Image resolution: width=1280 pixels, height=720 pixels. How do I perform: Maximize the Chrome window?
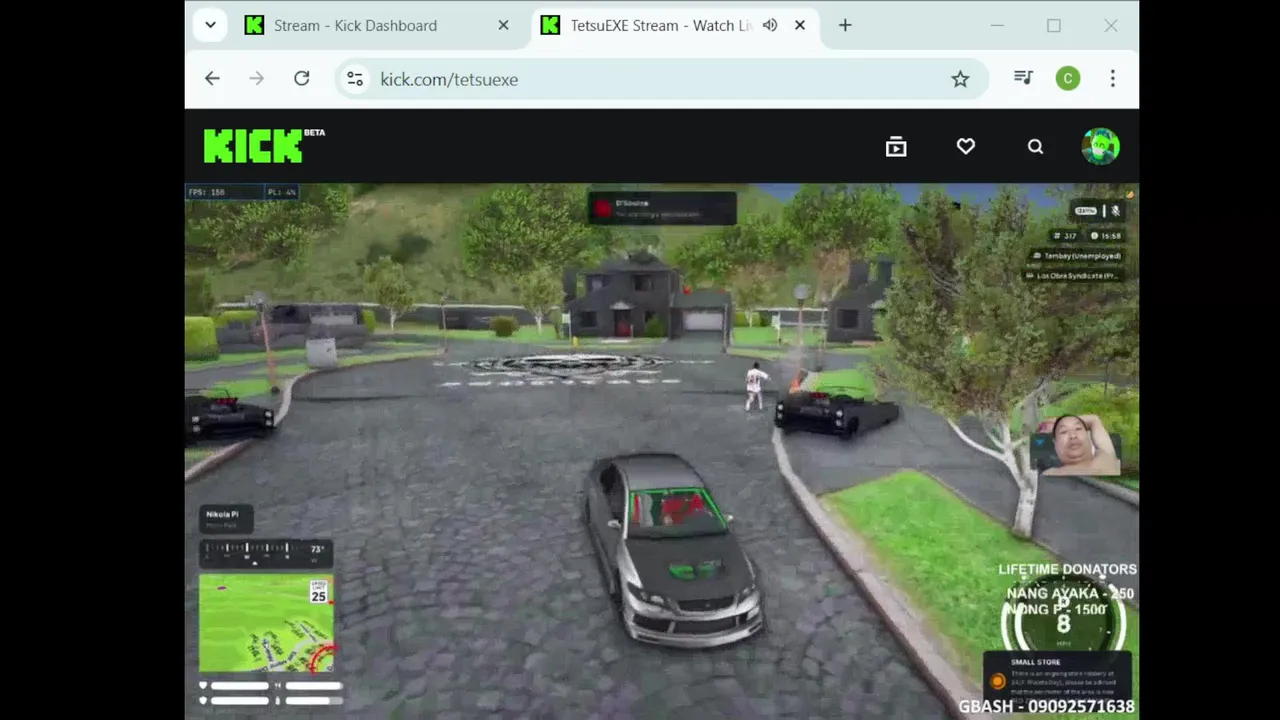[1054, 26]
